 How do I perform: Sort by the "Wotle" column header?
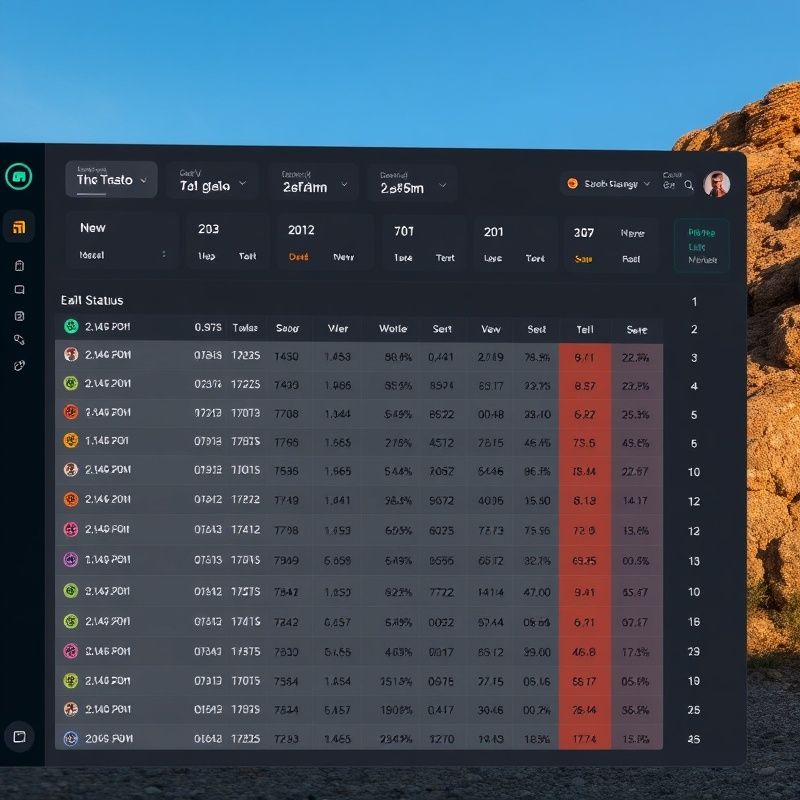(x=393, y=329)
